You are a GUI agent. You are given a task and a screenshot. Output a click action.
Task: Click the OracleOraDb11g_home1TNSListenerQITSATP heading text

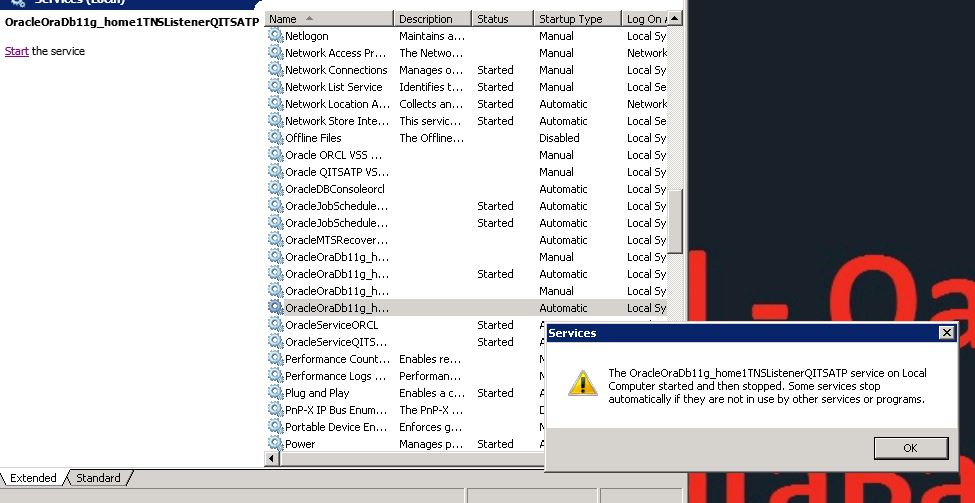point(132,22)
